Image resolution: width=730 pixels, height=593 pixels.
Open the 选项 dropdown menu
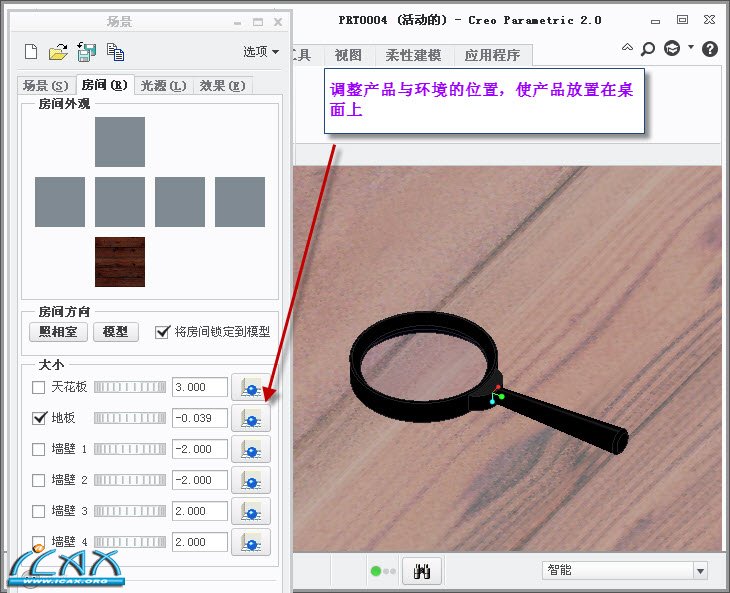tap(261, 51)
